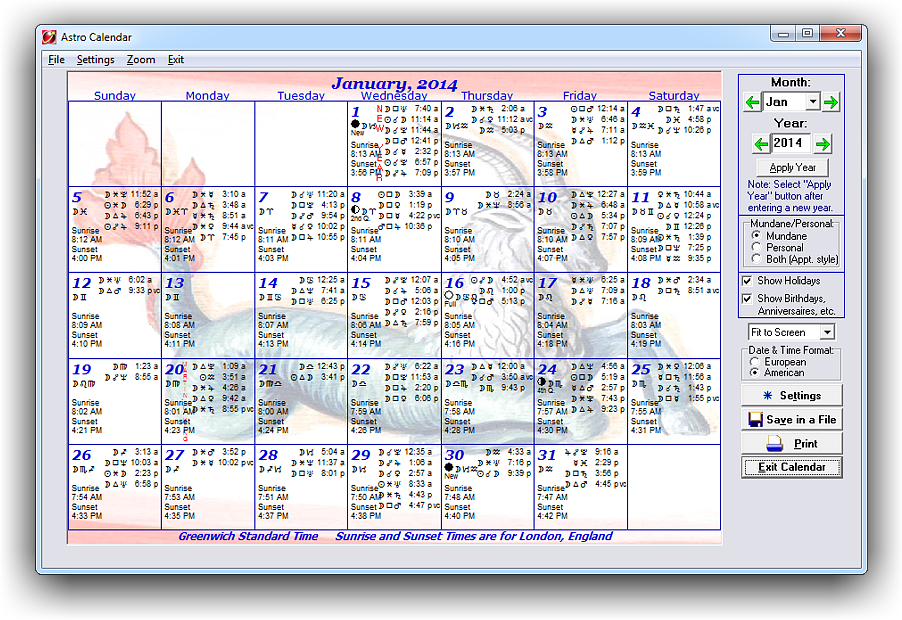Image resolution: width=902 pixels, height=620 pixels.
Task: Click the Astro Calendar app icon in title bar
Action: pyautogui.click(x=49, y=37)
